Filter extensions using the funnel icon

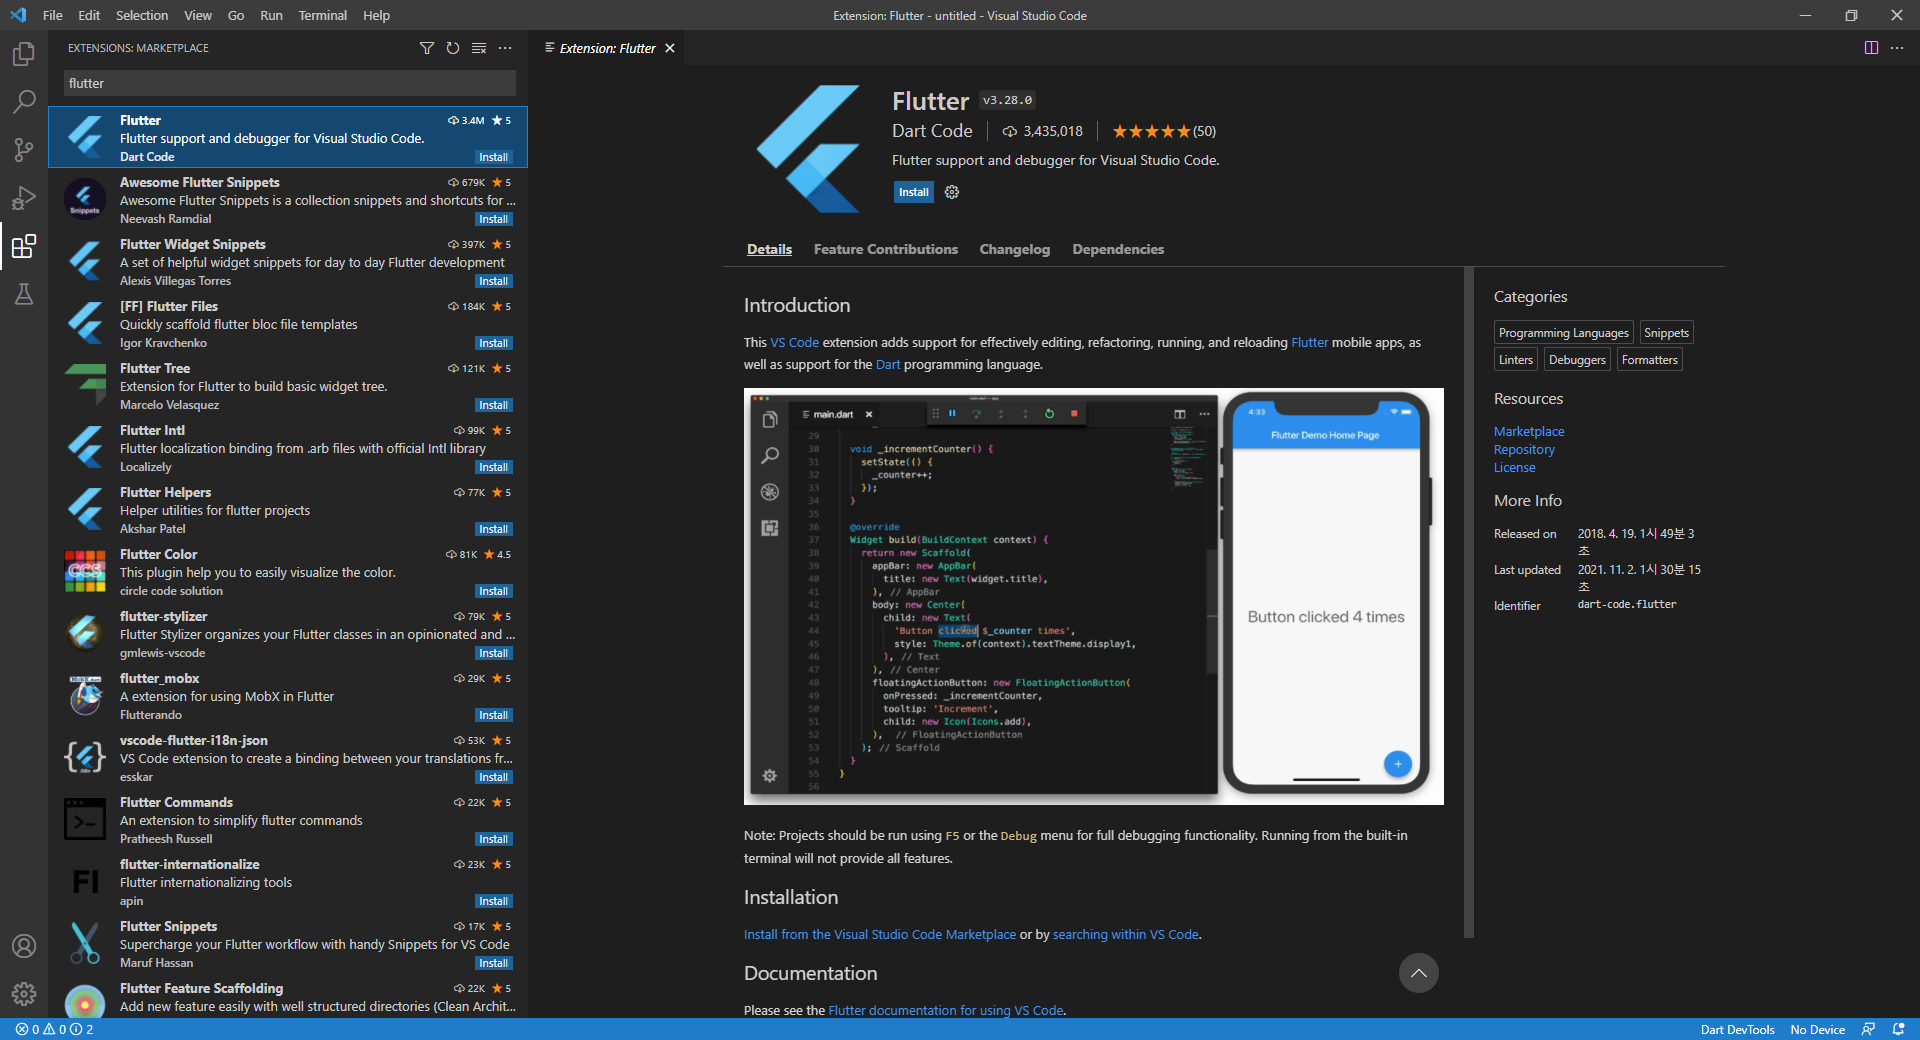pyautogui.click(x=427, y=48)
